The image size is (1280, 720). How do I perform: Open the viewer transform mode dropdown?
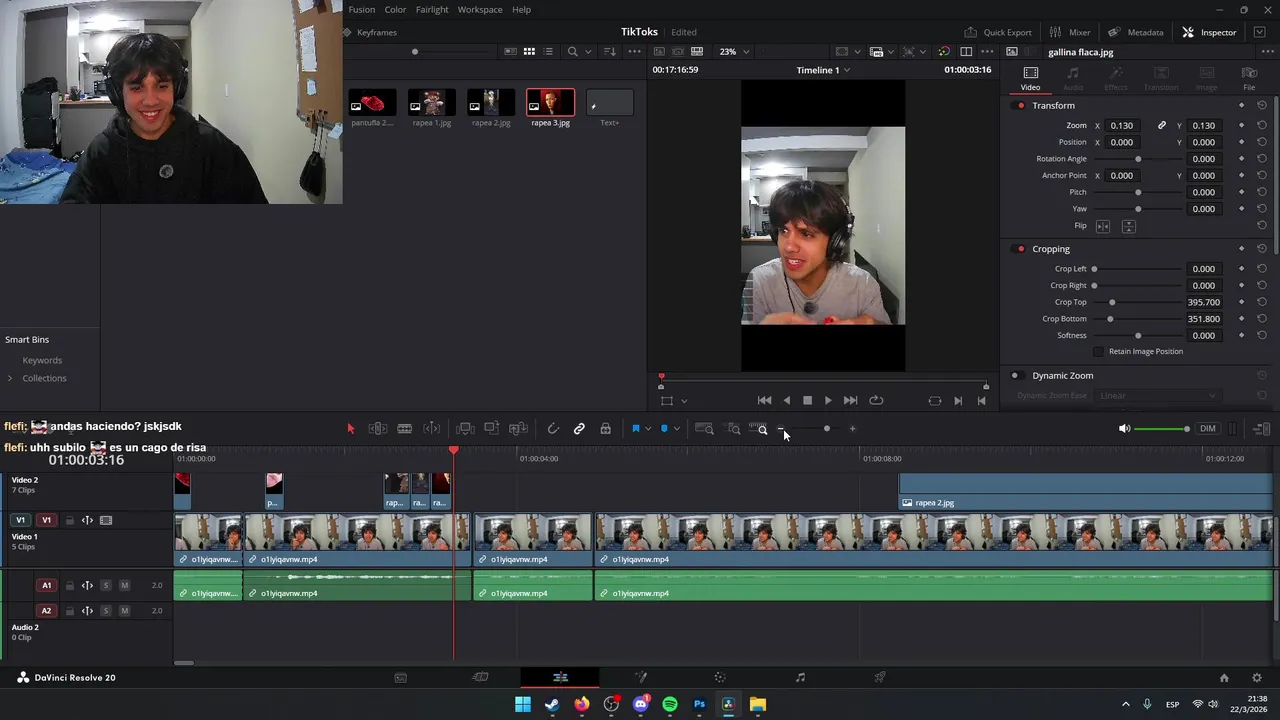[684, 401]
